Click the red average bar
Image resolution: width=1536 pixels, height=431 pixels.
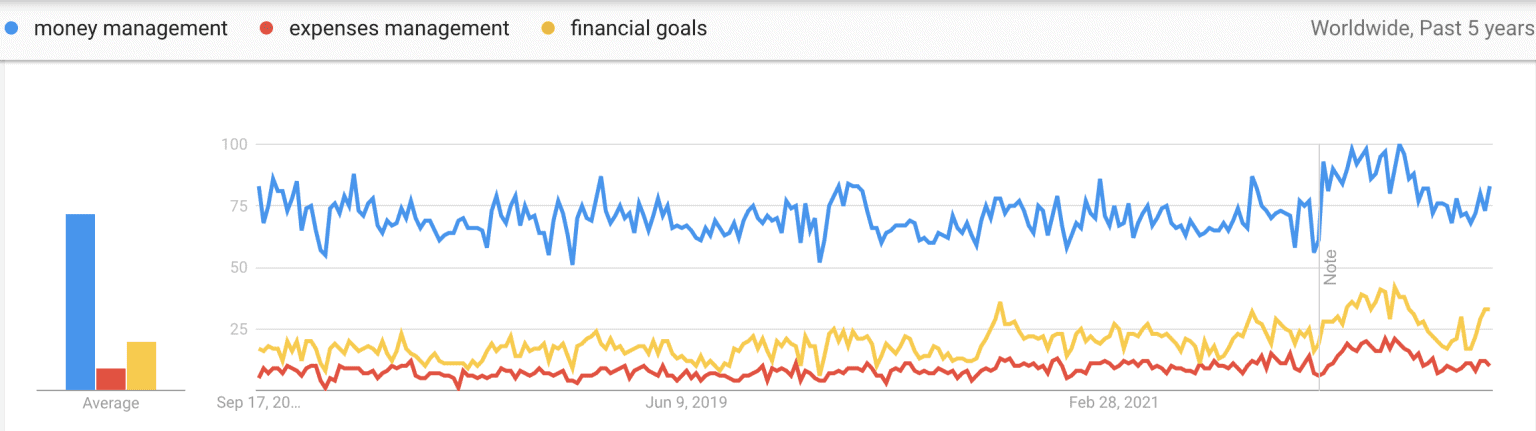point(111,378)
